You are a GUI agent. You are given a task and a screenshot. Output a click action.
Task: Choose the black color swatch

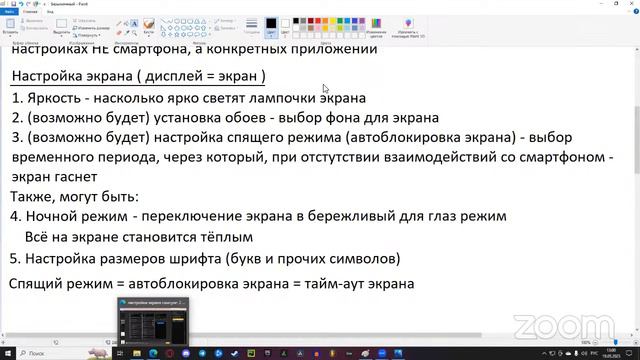pyautogui.click(x=296, y=20)
